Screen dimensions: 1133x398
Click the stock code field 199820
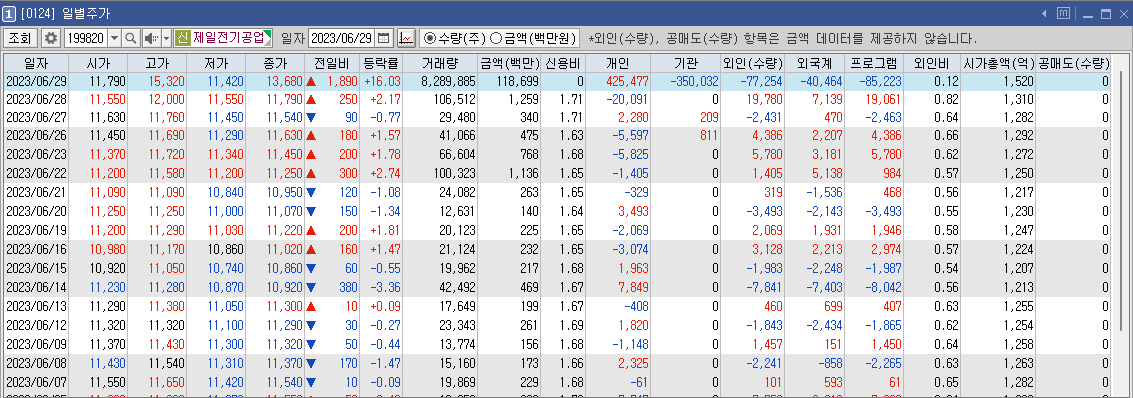[x=85, y=38]
